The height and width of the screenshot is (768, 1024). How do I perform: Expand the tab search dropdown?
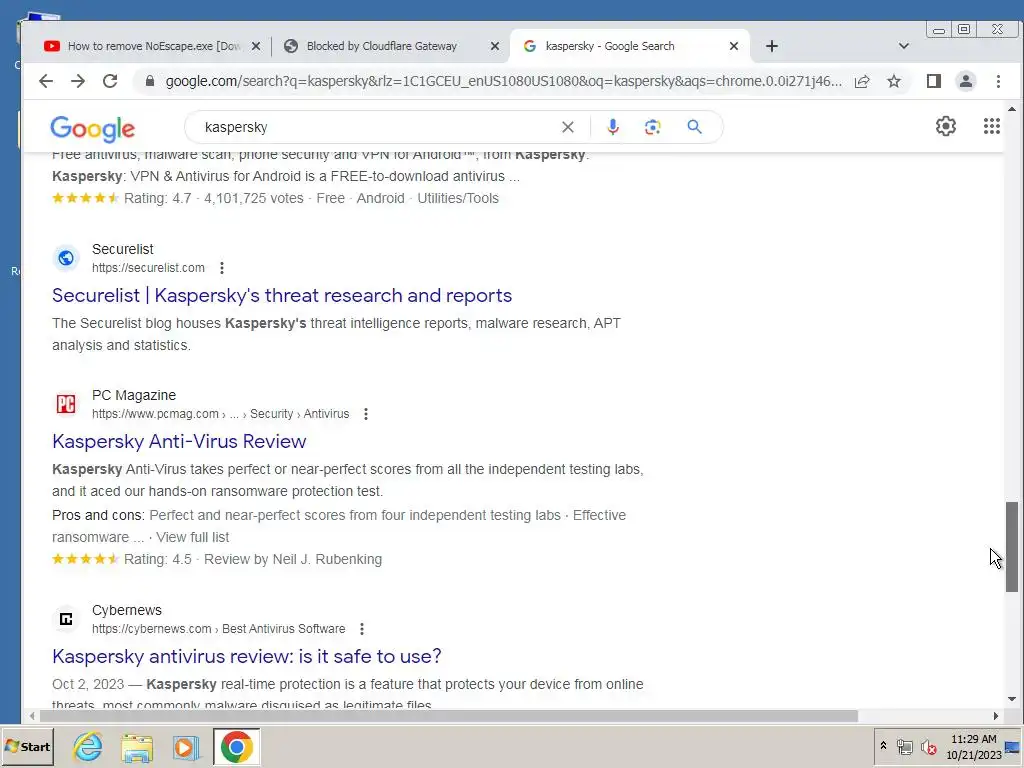pyautogui.click(x=904, y=46)
